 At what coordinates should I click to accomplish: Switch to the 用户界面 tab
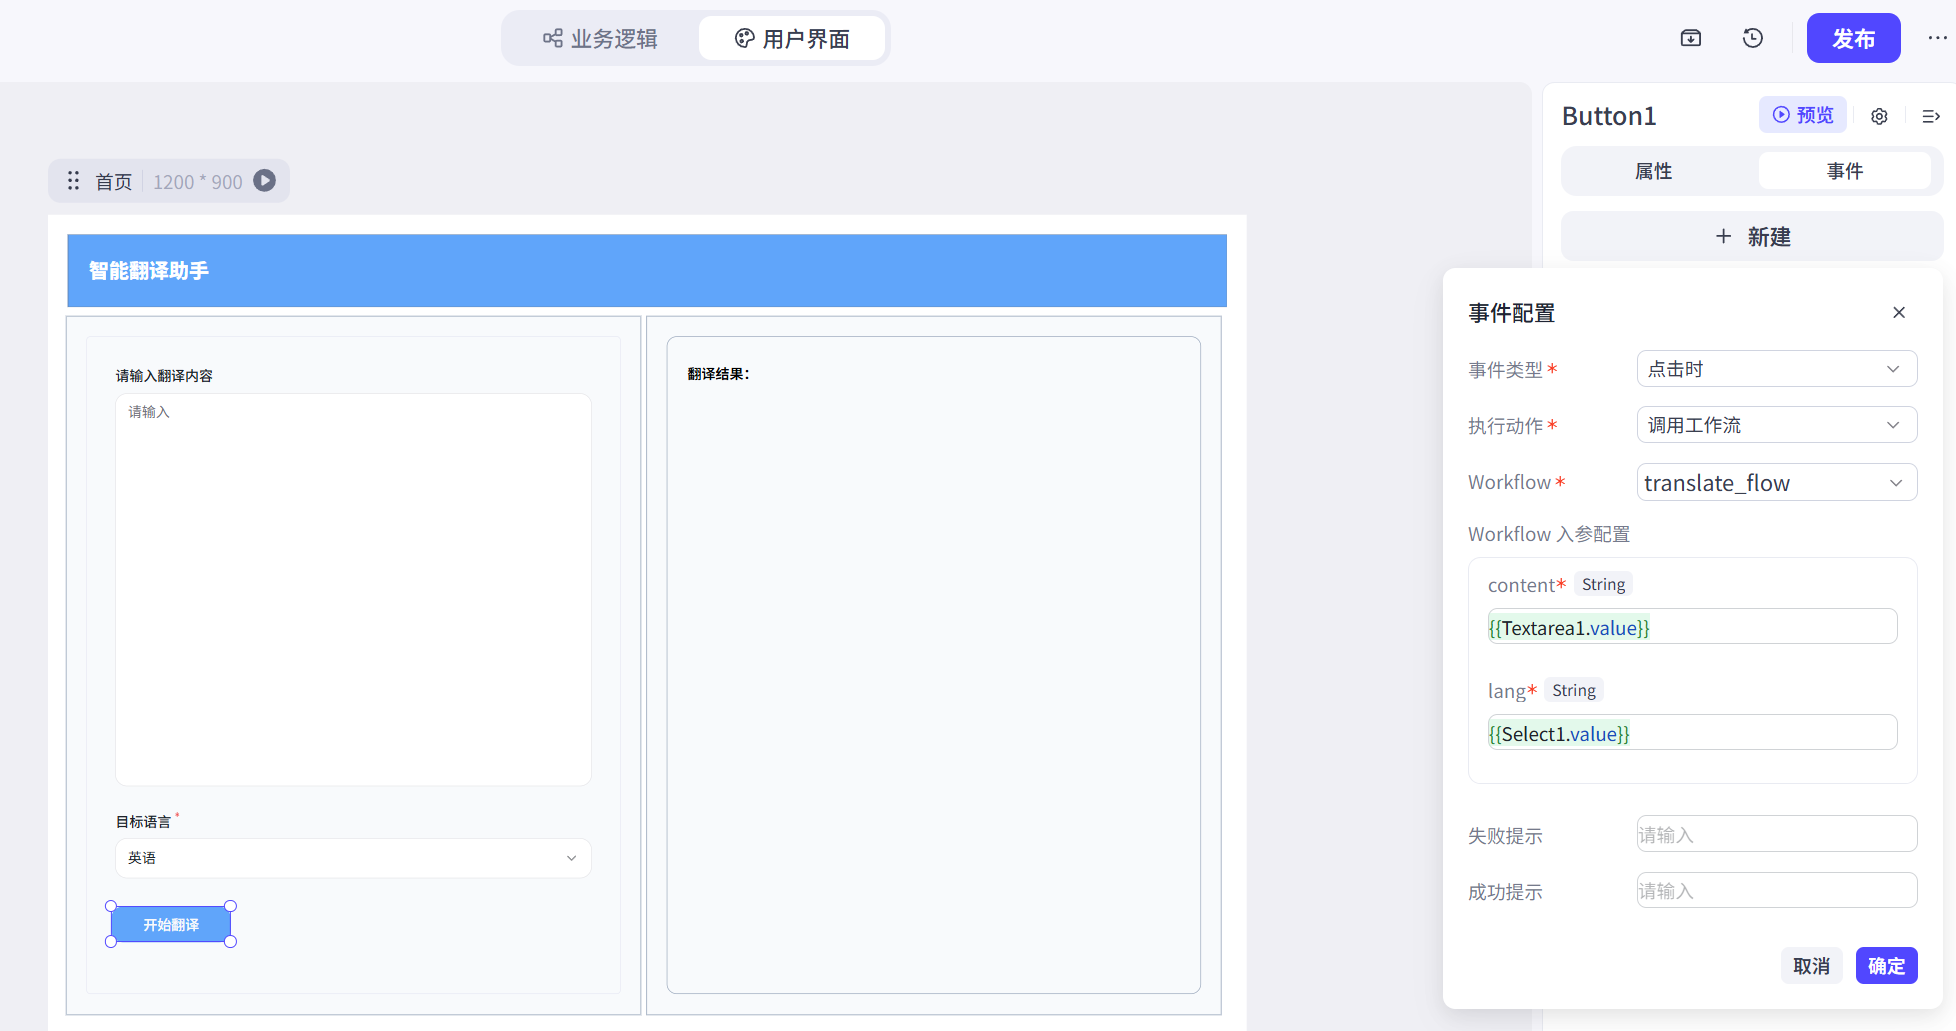792,39
